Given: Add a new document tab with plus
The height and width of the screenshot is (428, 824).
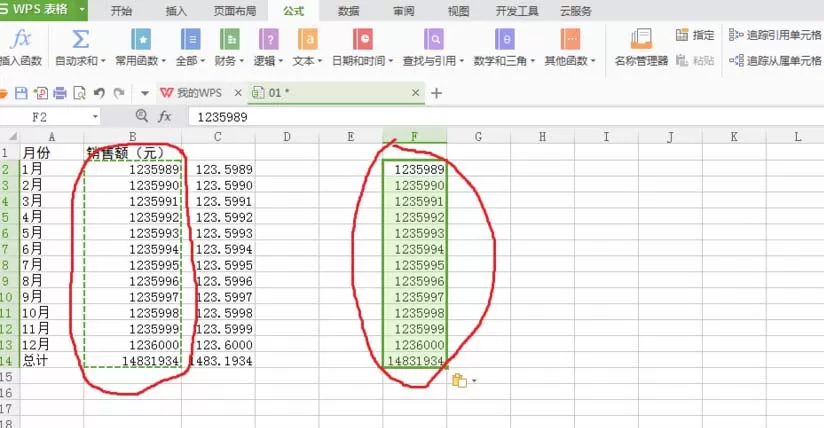Looking at the screenshot, I should [x=436, y=94].
